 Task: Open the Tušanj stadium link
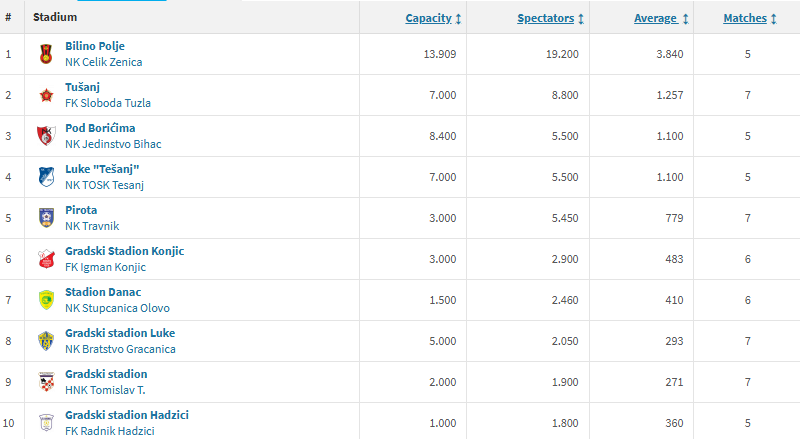[86, 87]
